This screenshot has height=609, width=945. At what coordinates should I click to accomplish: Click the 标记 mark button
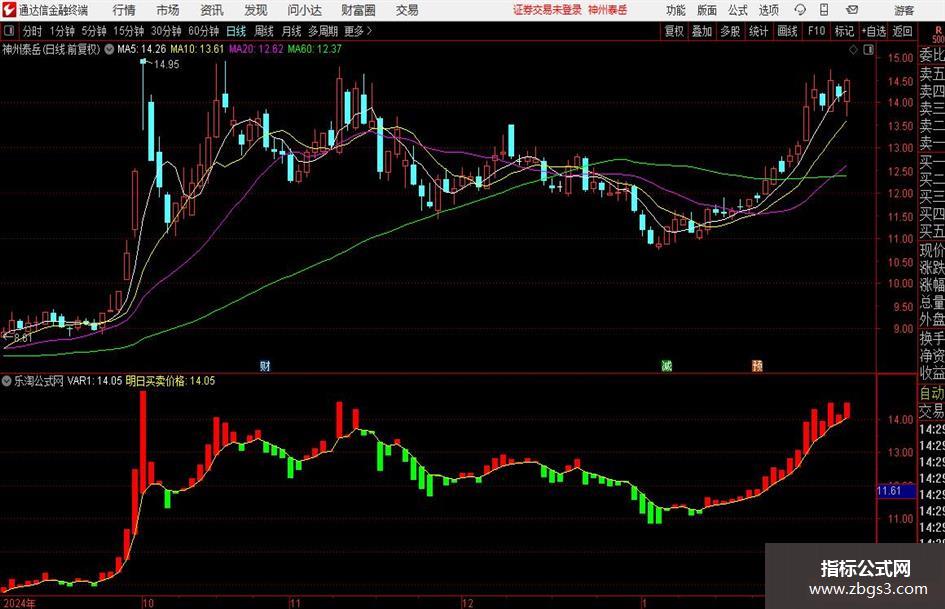tap(844, 31)
